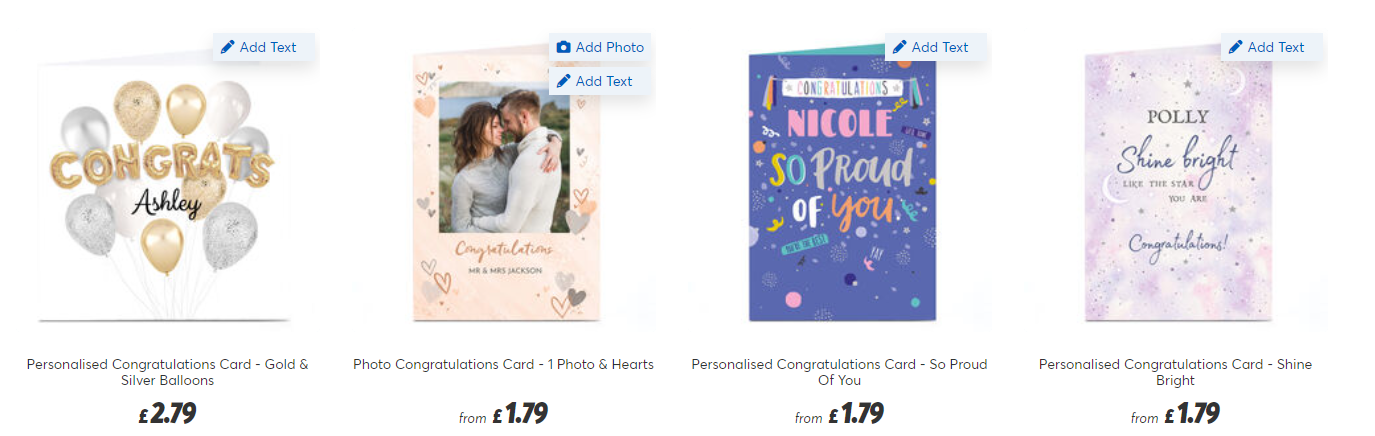Open So Proud Of You card title link

[x=840, y=372]
